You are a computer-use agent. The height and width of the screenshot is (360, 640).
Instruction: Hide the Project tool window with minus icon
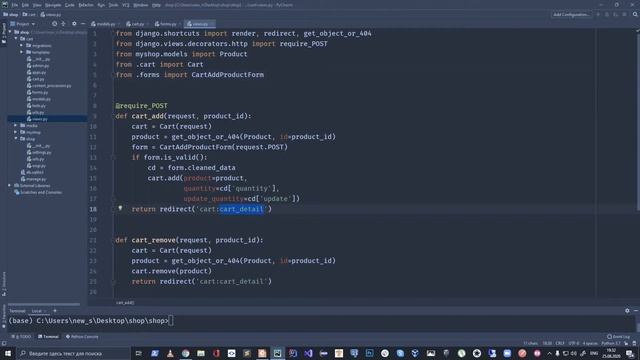point(83,24)
